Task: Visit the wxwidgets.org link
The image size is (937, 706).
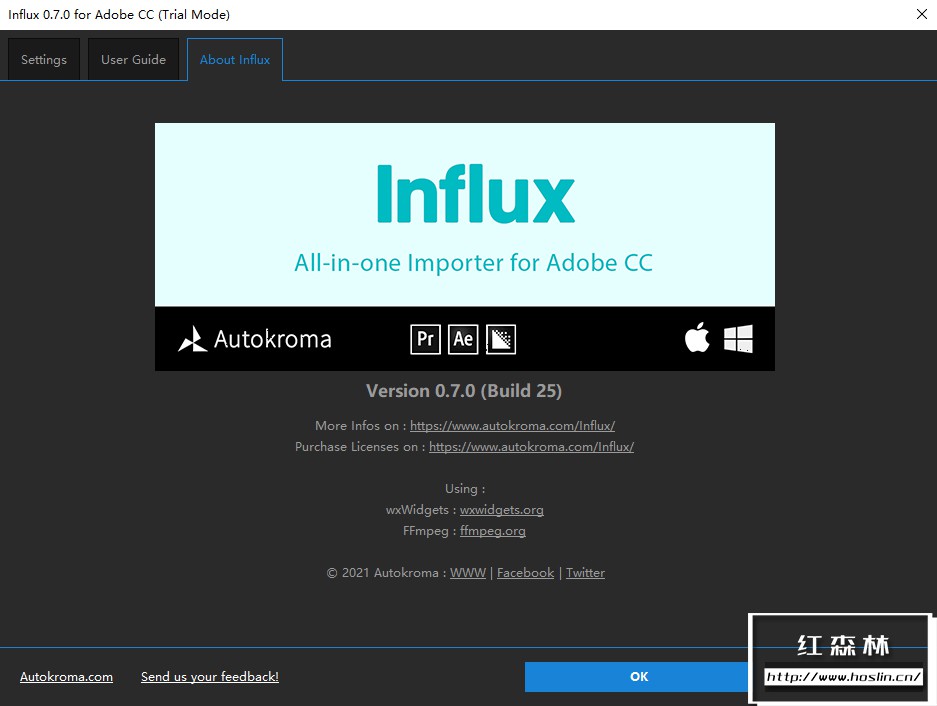Action: 501,510
